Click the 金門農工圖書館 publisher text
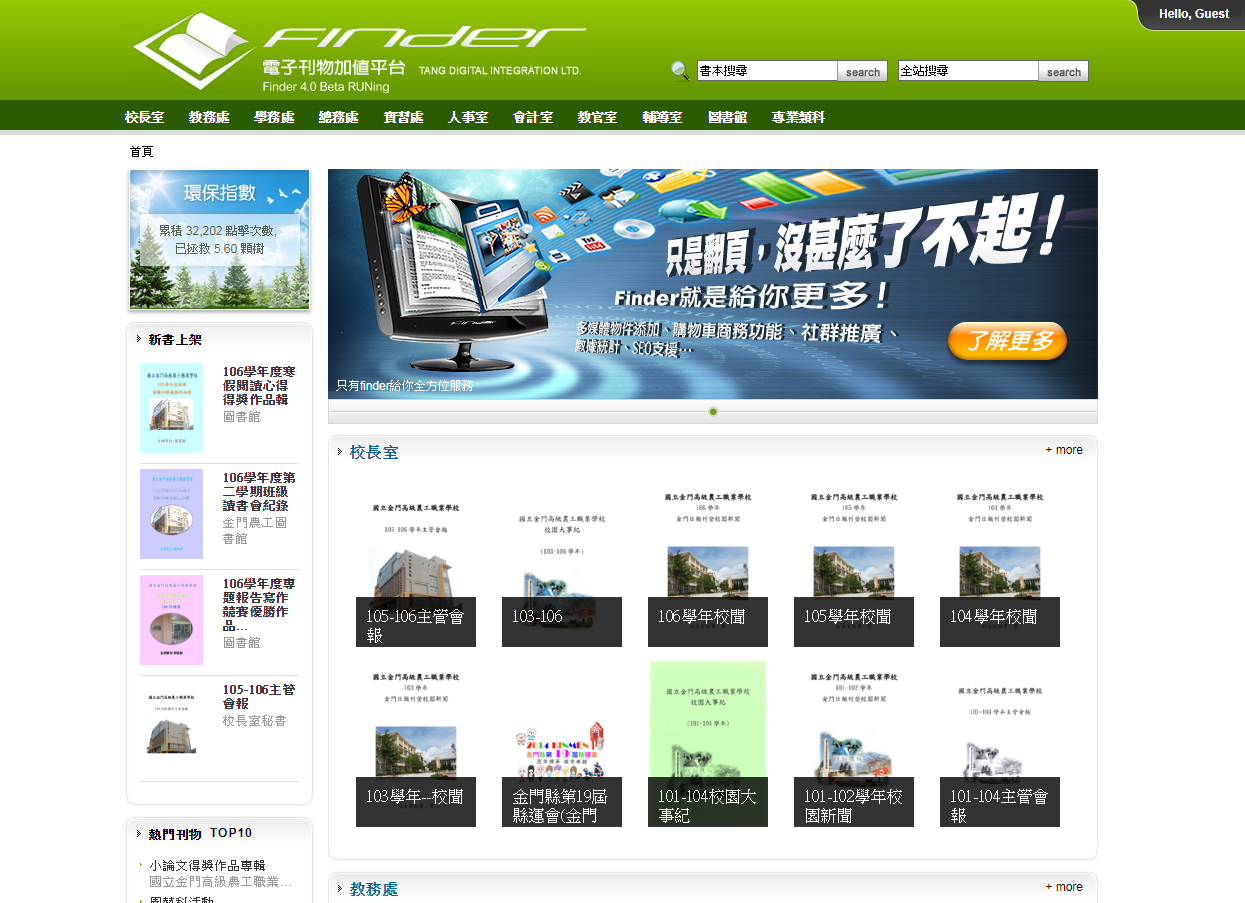This screenshot has height=903, width=1245. [x=255, y=530]
